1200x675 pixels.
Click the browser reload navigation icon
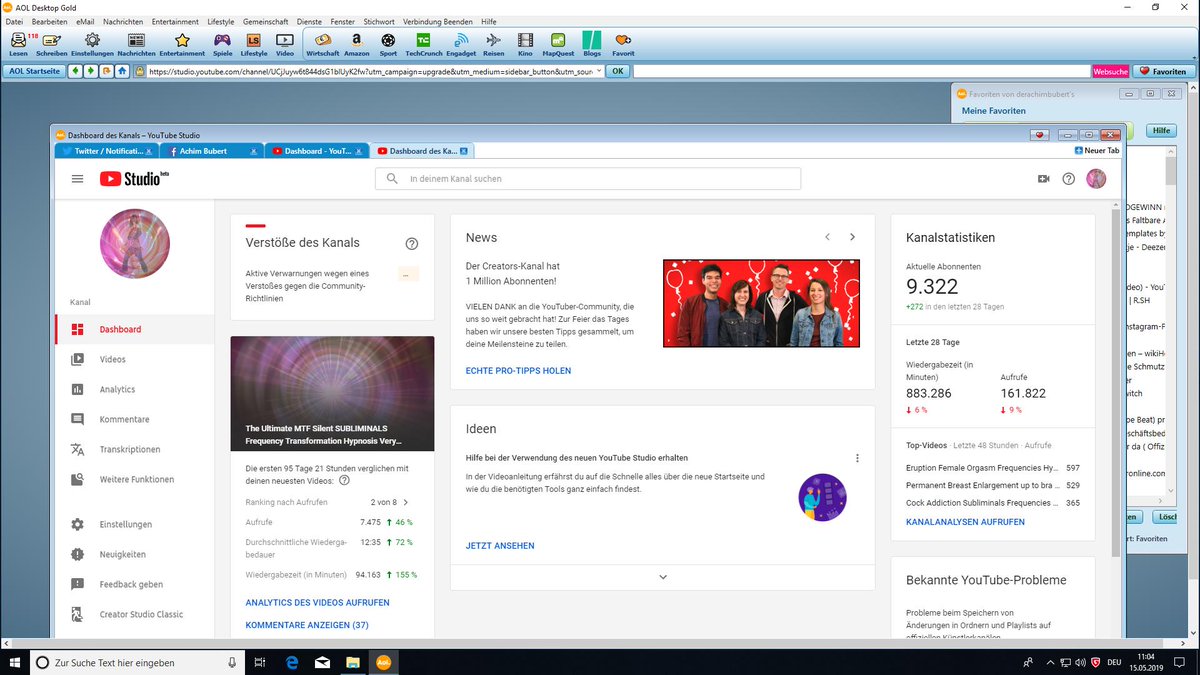pyautogui.click(x=106, y=71)
